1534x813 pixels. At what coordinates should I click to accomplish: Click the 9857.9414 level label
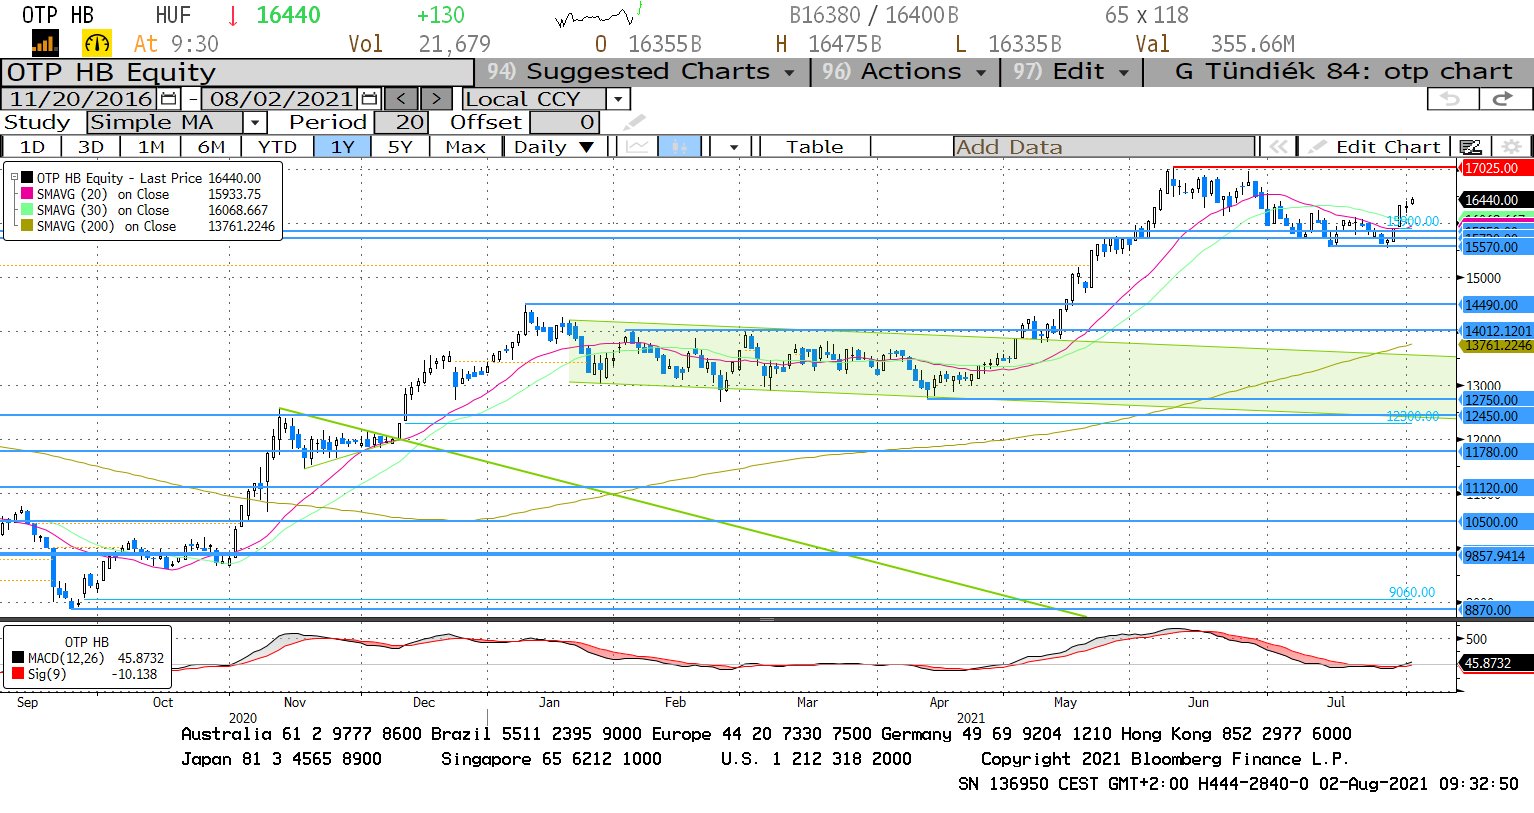(x=1495, y=556)
